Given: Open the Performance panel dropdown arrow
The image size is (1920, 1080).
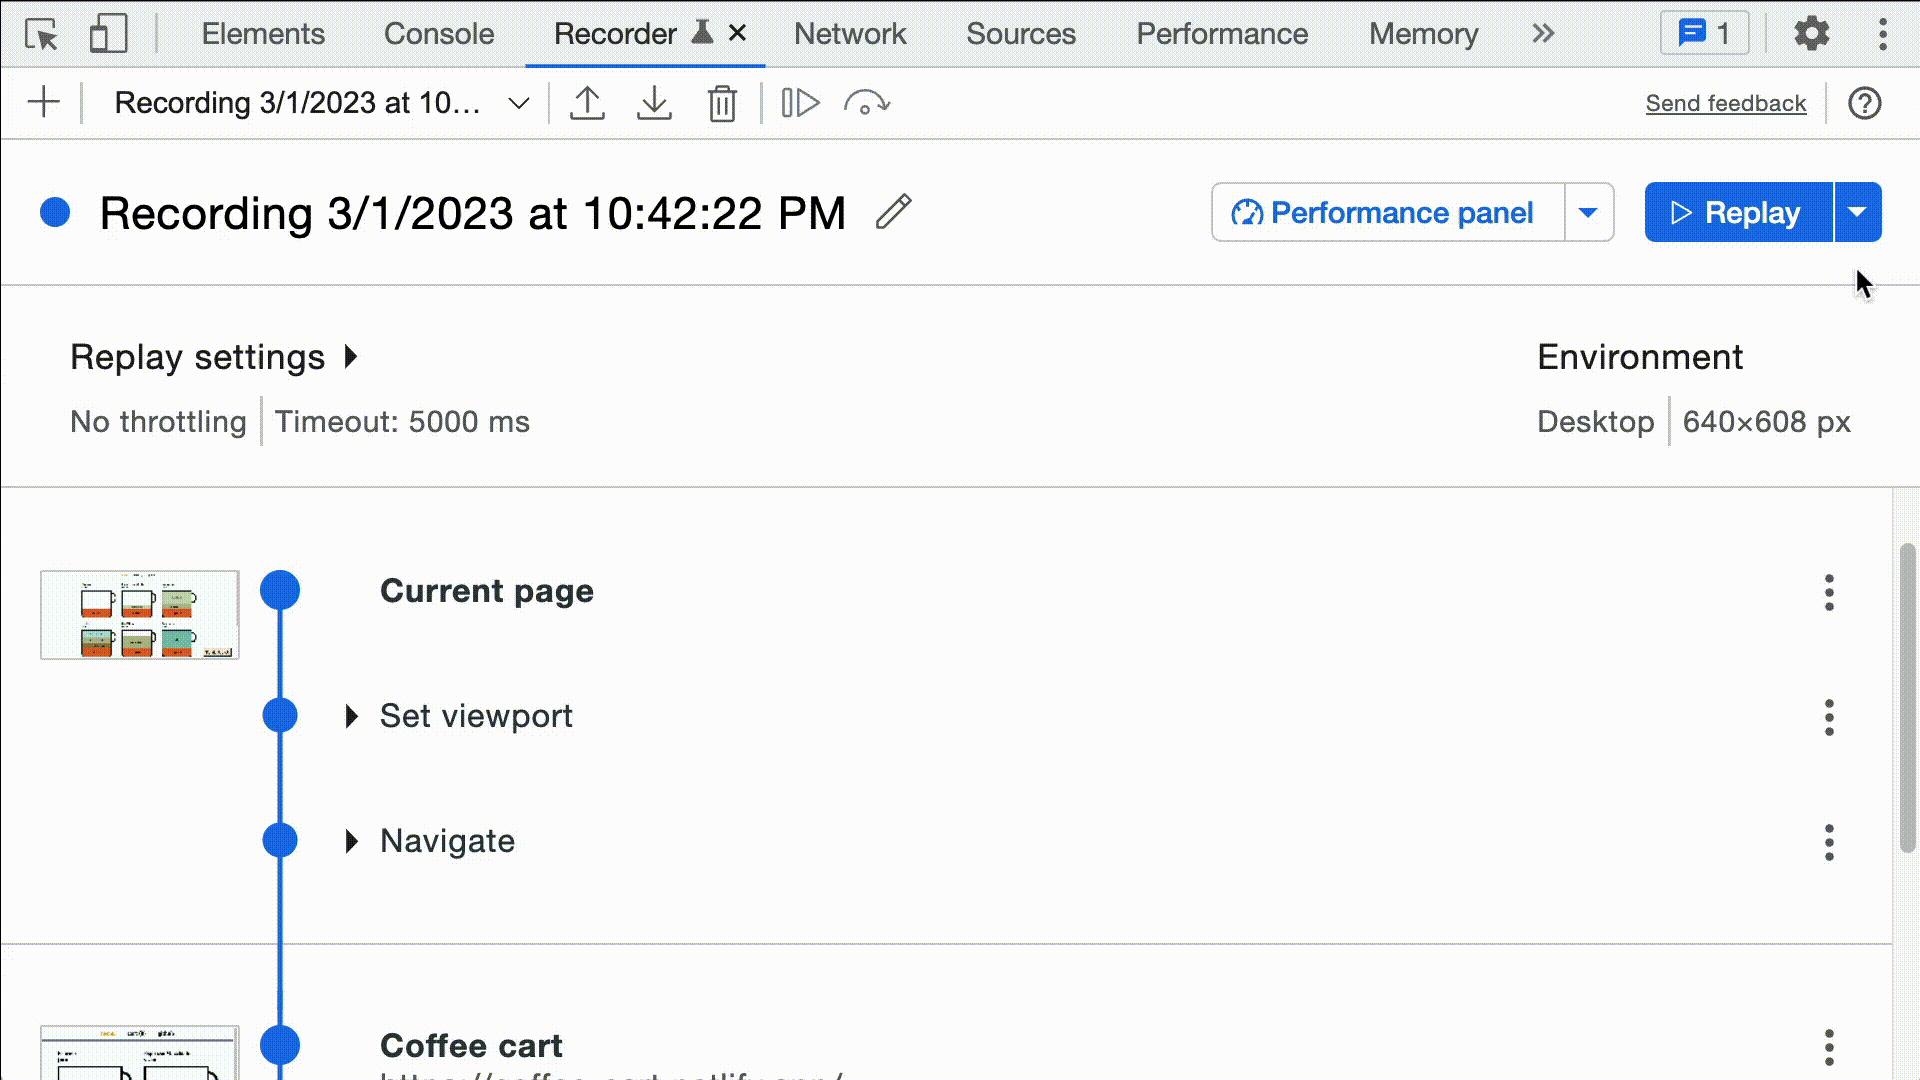Looking at the screenshot, I should tap(1588, 212).
